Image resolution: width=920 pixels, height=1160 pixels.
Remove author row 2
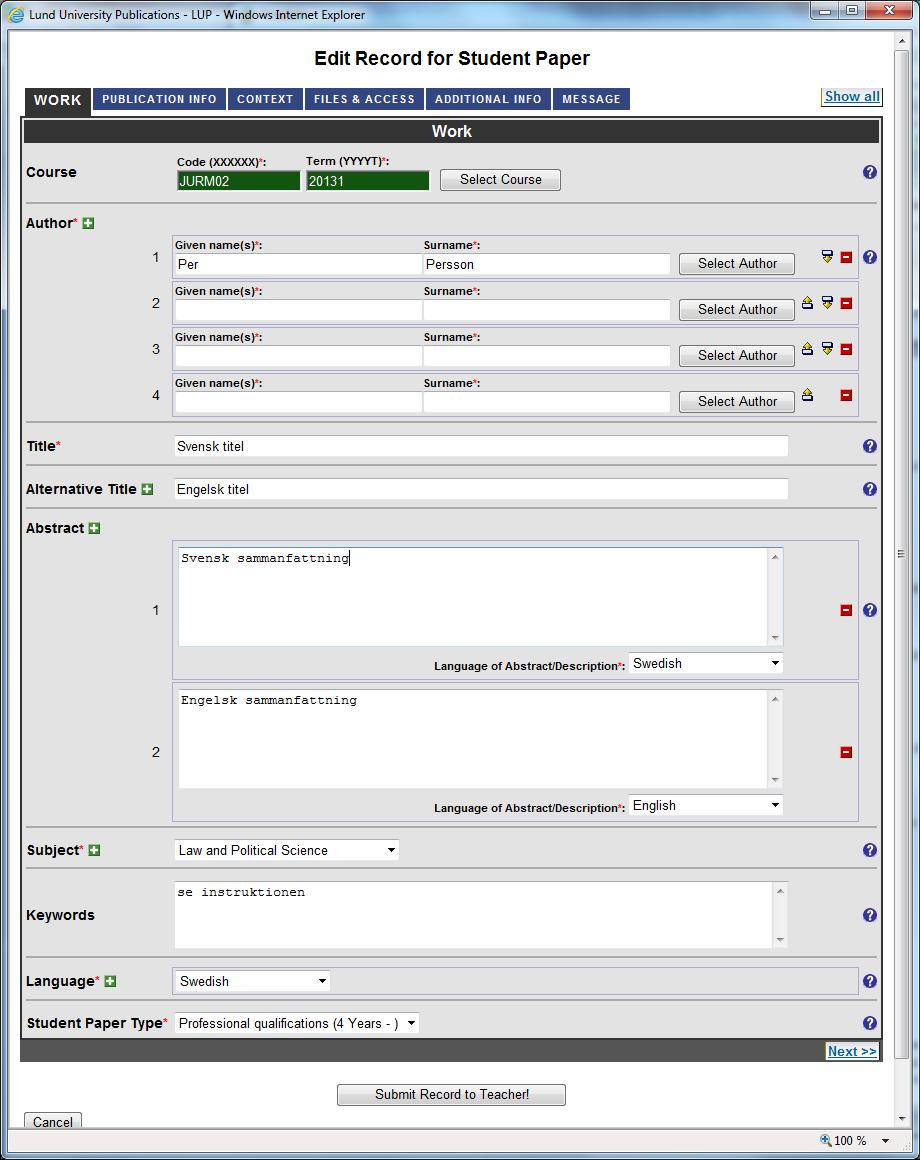846,303
